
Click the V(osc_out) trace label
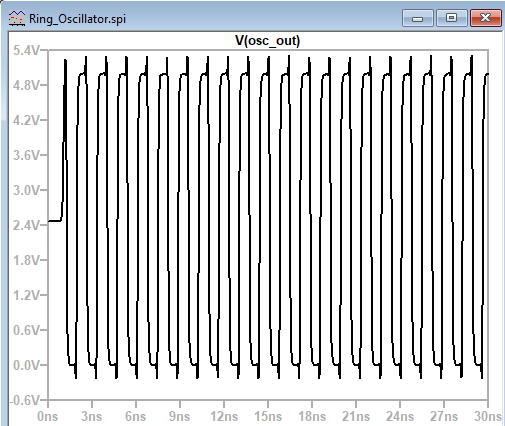pos(268,41)
